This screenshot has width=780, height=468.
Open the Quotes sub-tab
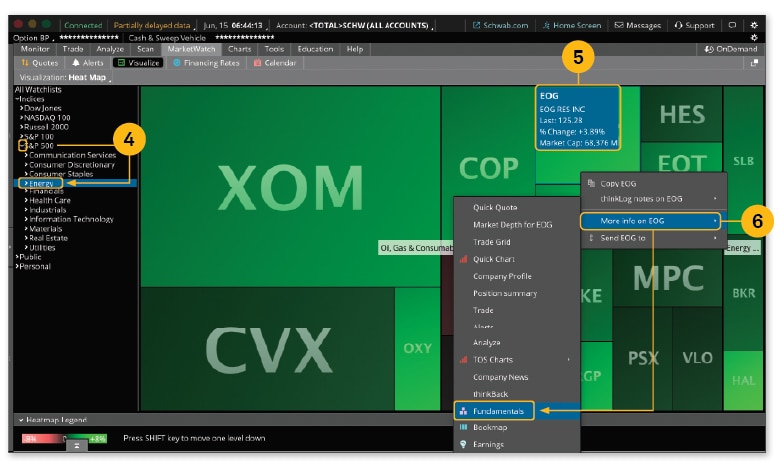coord(40,63)
